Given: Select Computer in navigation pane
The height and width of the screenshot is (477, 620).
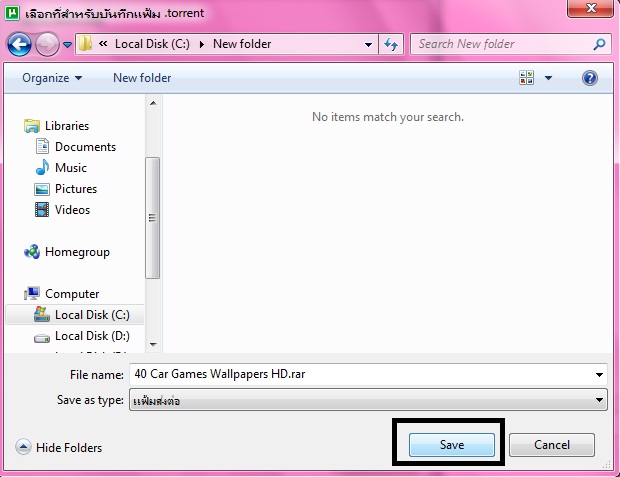Looking at the screenshot, I should point(72,294).
